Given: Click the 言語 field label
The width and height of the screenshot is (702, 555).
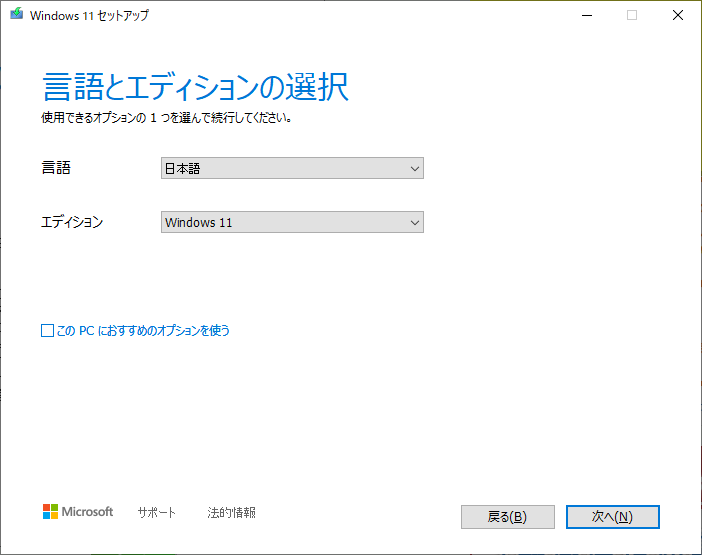Looking at the screenshot, I should point(56,168).
